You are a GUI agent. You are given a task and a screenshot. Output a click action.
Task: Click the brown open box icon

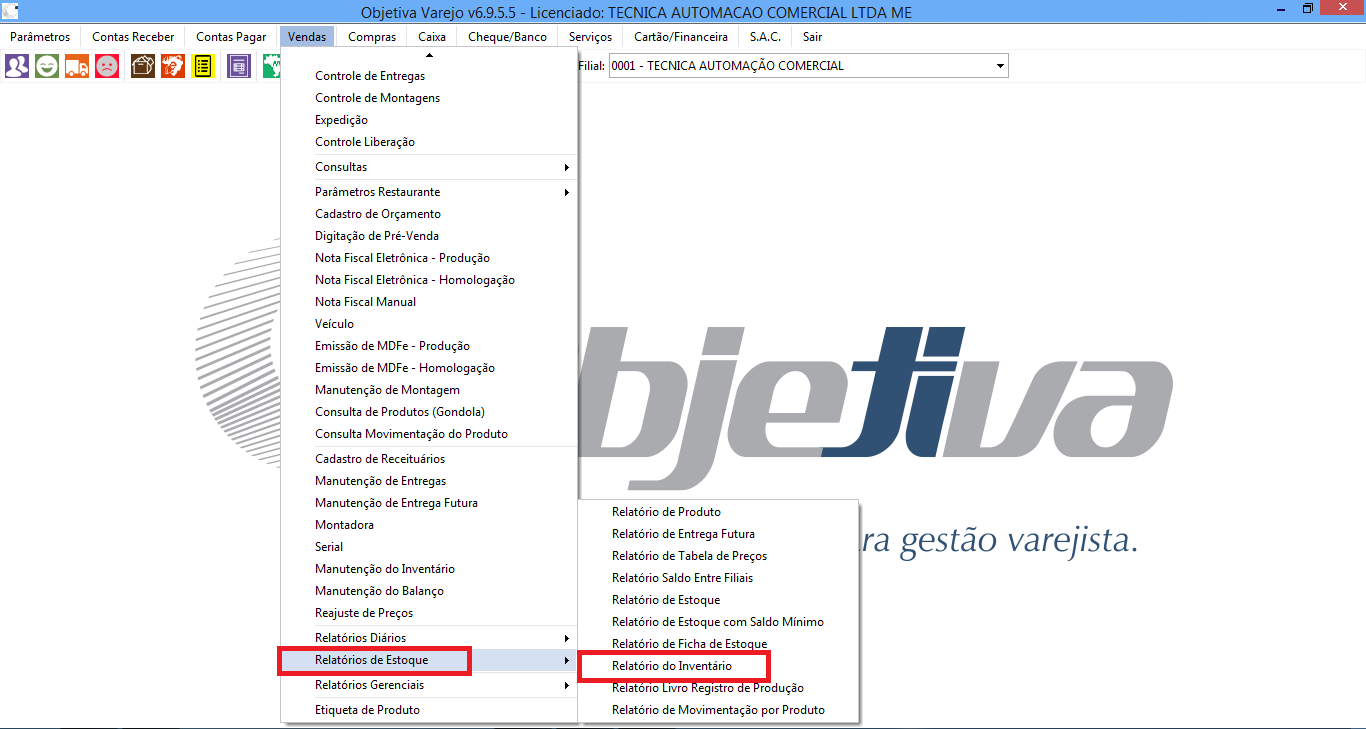tap(143, 66)
